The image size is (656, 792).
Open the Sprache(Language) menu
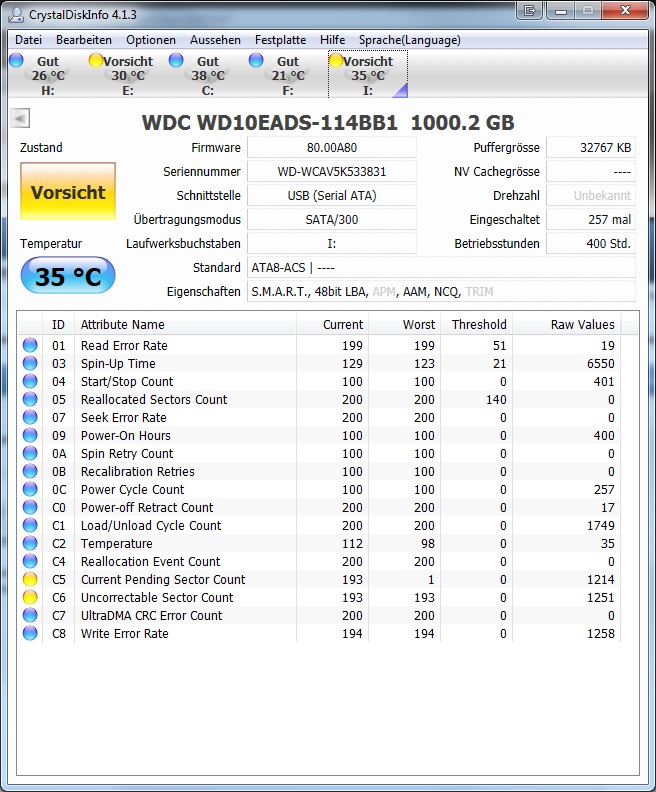[410, 40]
